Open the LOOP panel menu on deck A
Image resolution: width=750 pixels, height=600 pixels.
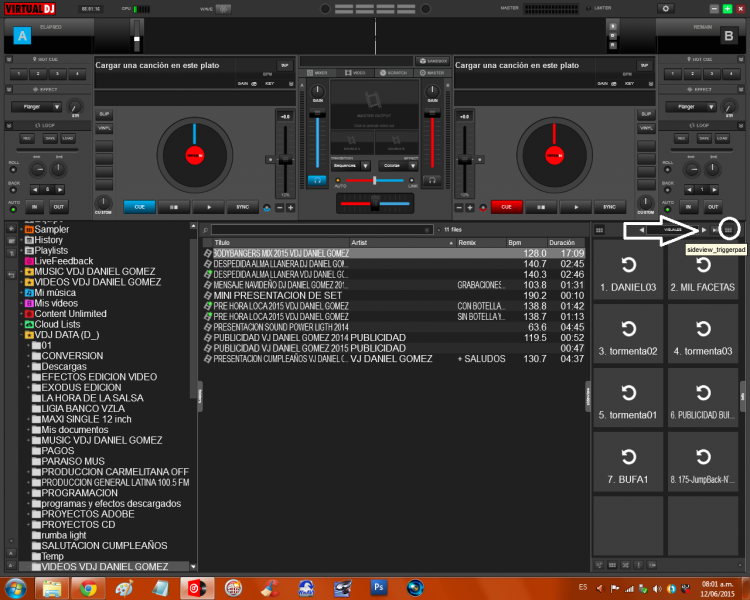tap(9, 125)
